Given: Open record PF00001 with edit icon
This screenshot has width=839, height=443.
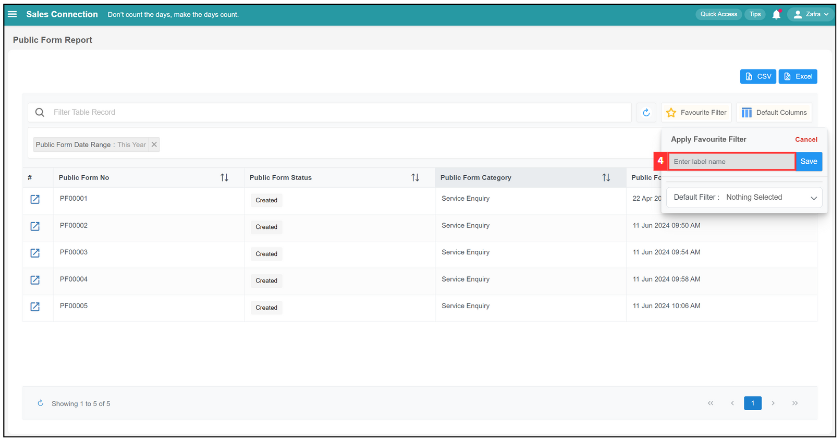Looking at the screenshot, I should pyautogui.click(x=35, y=200).
